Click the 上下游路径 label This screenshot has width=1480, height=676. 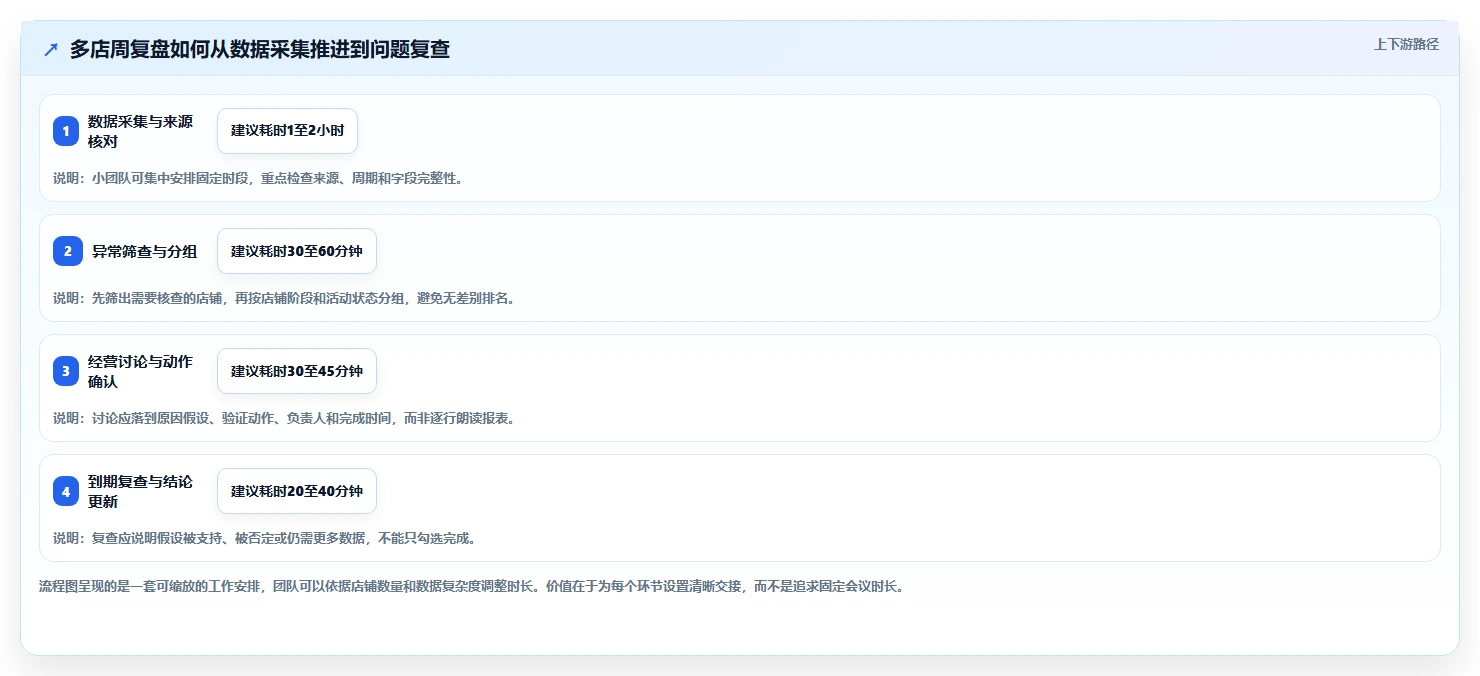pos(1406,44)
